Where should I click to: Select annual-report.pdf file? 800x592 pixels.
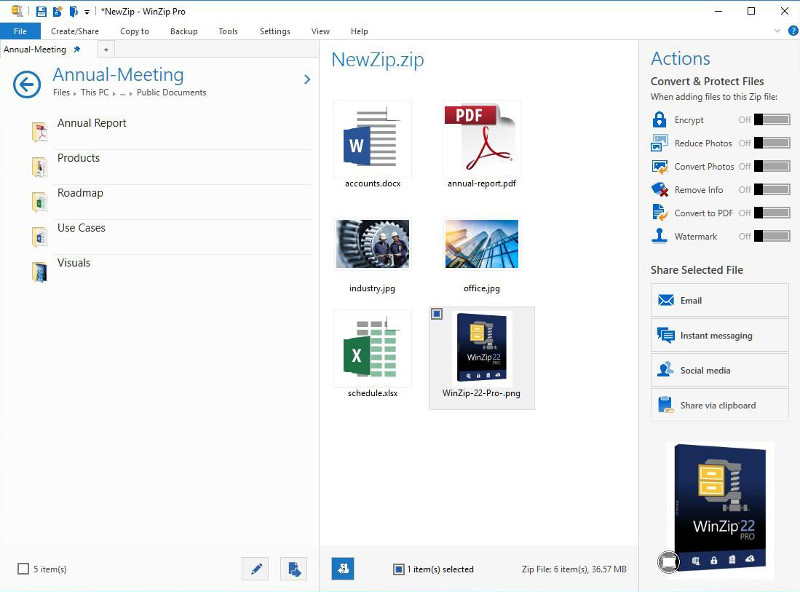click(482, 145)
